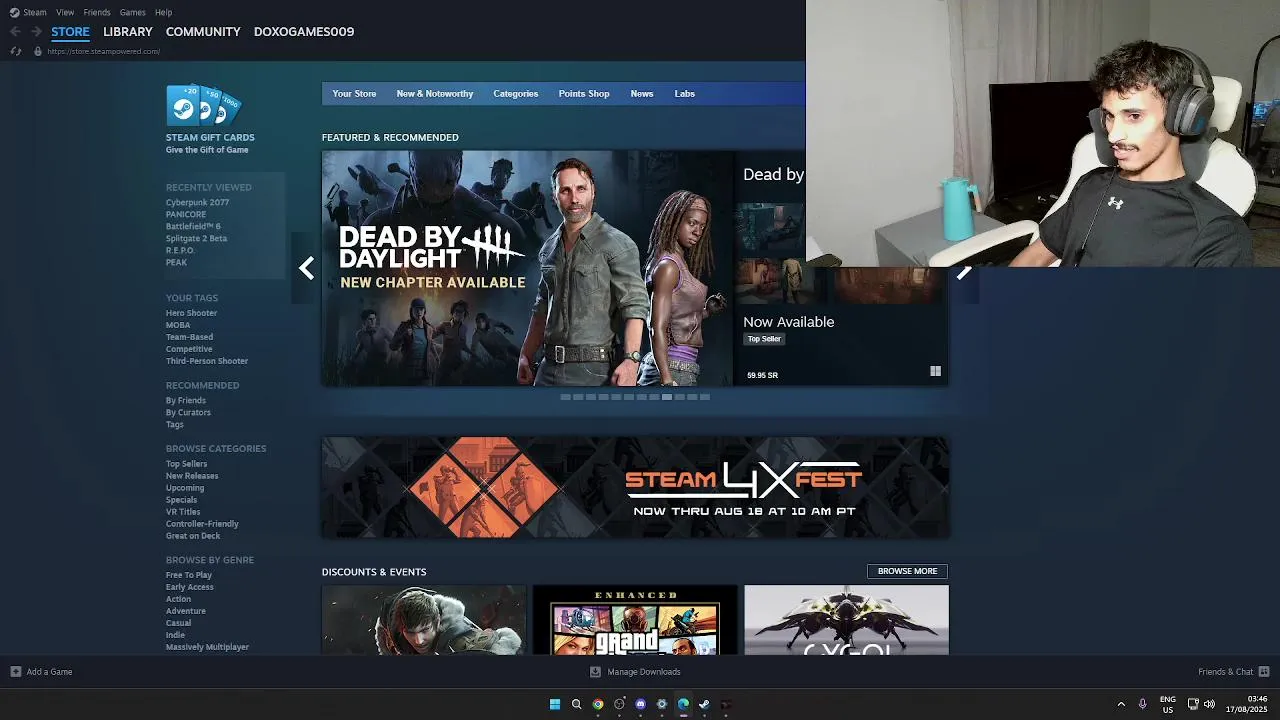Open the Games menu
Image resolution: width=1280 pixels, height=720 pixels.
click(x=132, y=12)
